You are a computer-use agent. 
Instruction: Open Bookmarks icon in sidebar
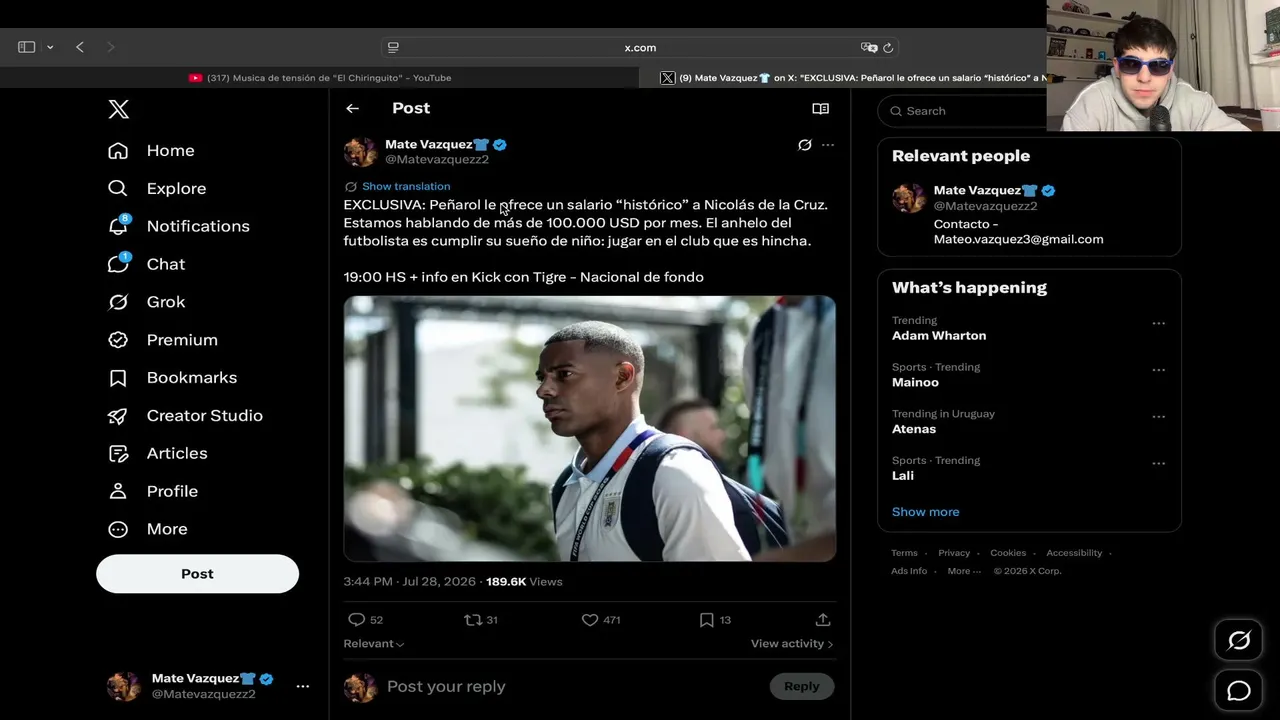[118, 378]
